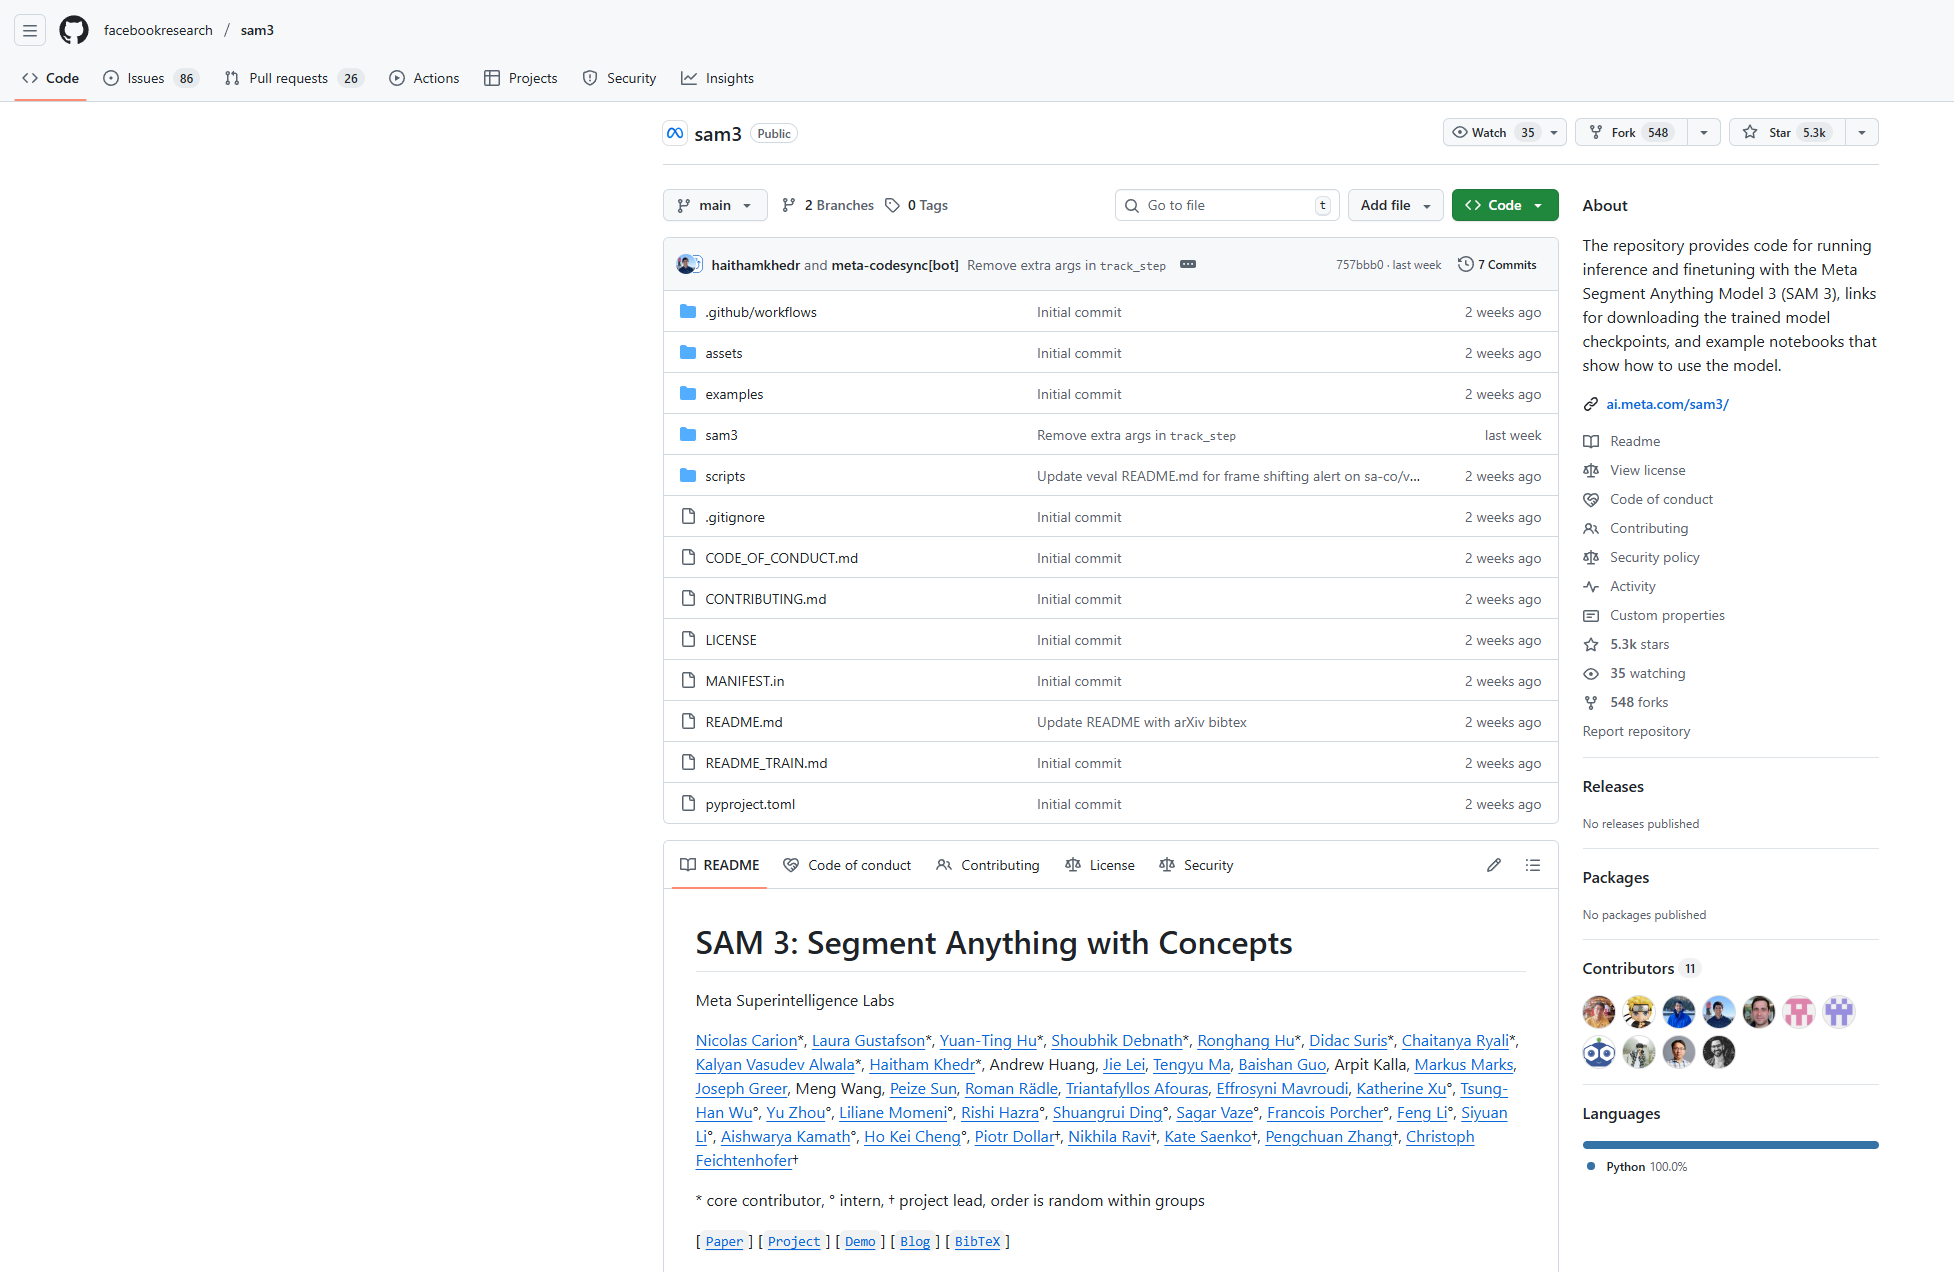This screenshot has height=1272, width=1954.
Task: Open the hamburger navigation menu
Action: [30, 30]
